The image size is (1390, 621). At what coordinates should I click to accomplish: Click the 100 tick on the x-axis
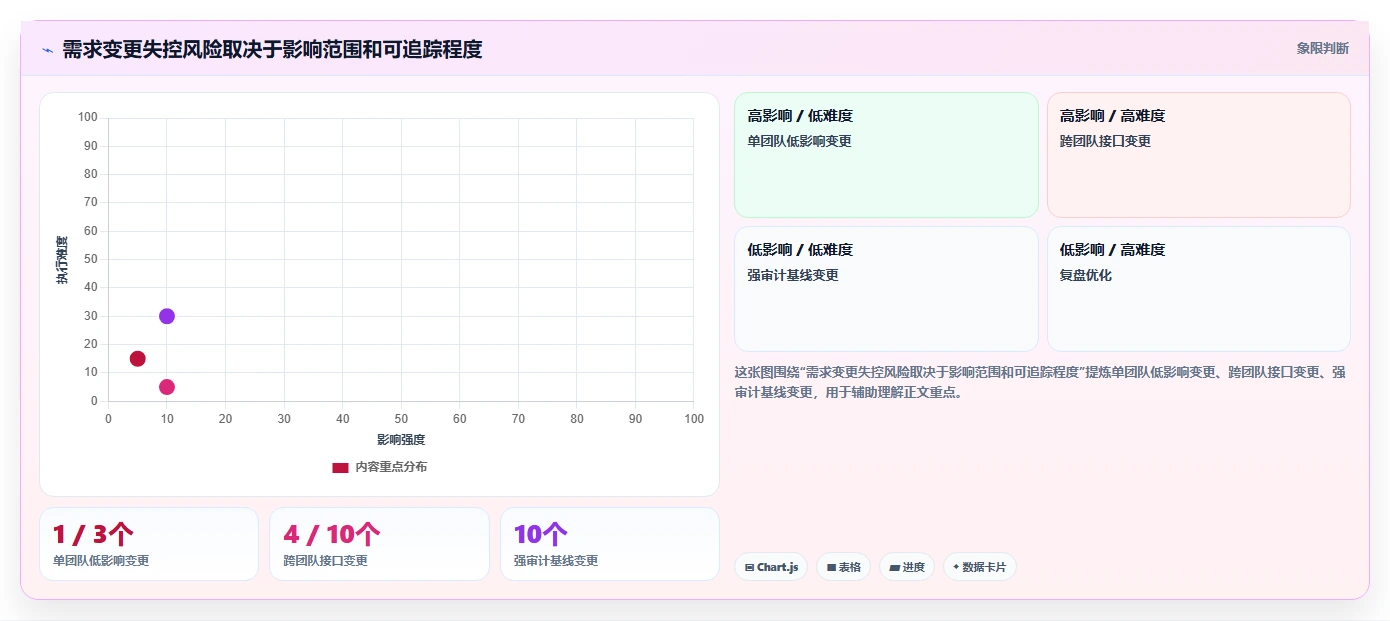pos(694,419)
